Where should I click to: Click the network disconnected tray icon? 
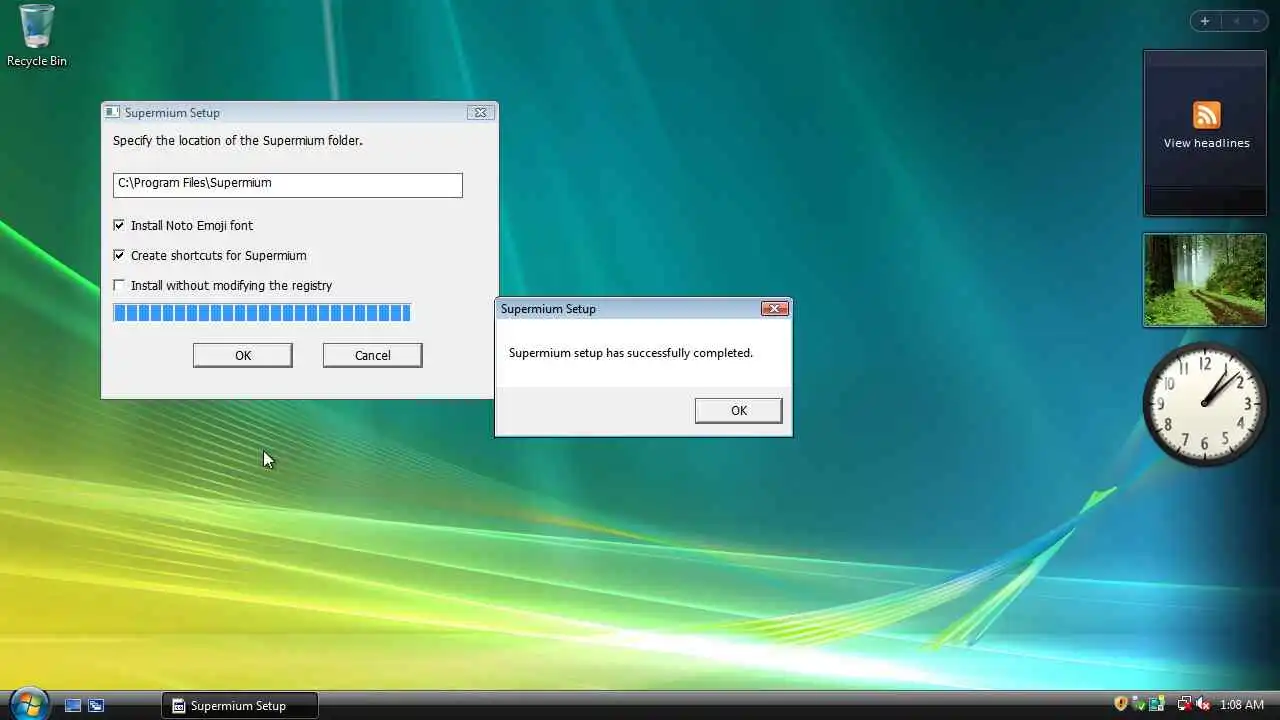pos(1184,704)
